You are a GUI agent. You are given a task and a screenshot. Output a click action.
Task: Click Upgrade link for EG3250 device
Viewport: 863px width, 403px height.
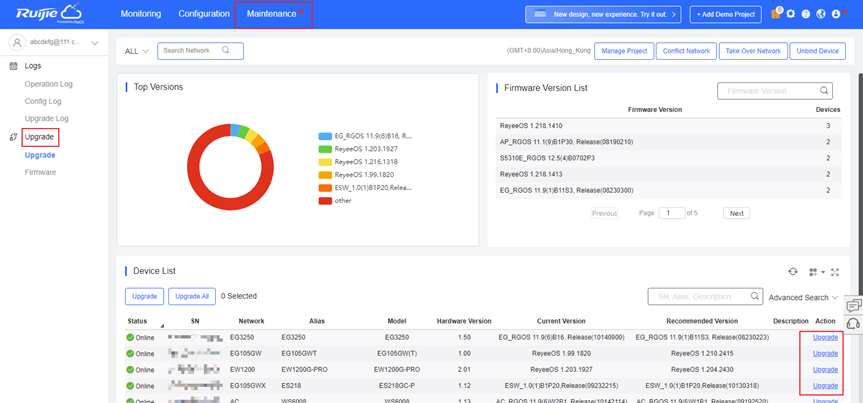pos(825,338)
